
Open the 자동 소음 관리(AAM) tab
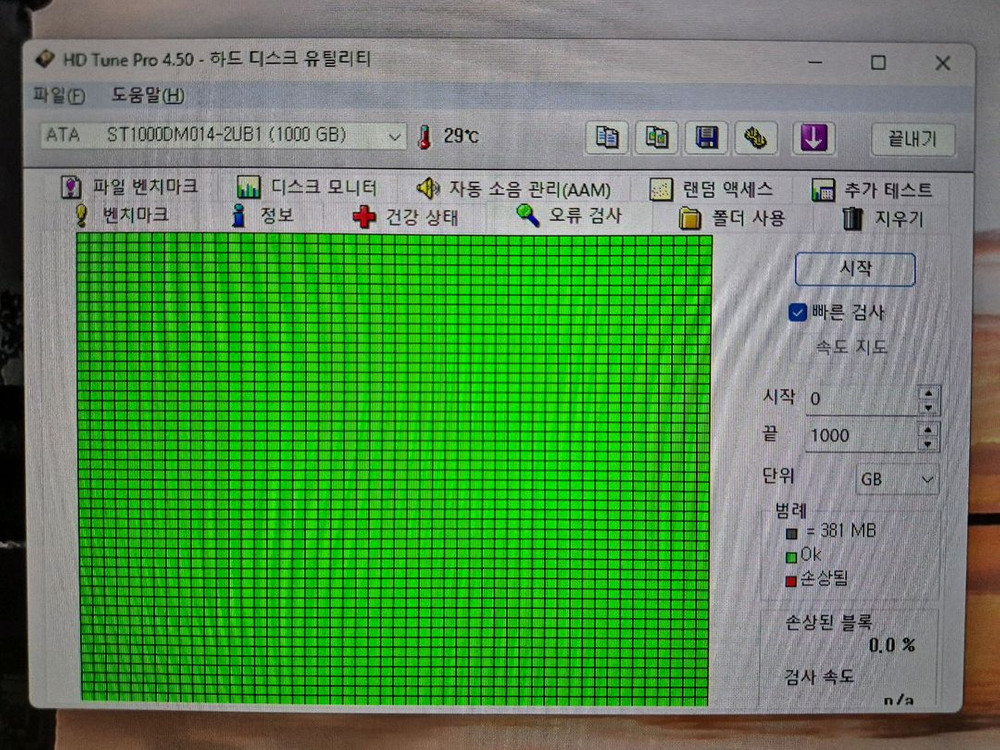513,189
